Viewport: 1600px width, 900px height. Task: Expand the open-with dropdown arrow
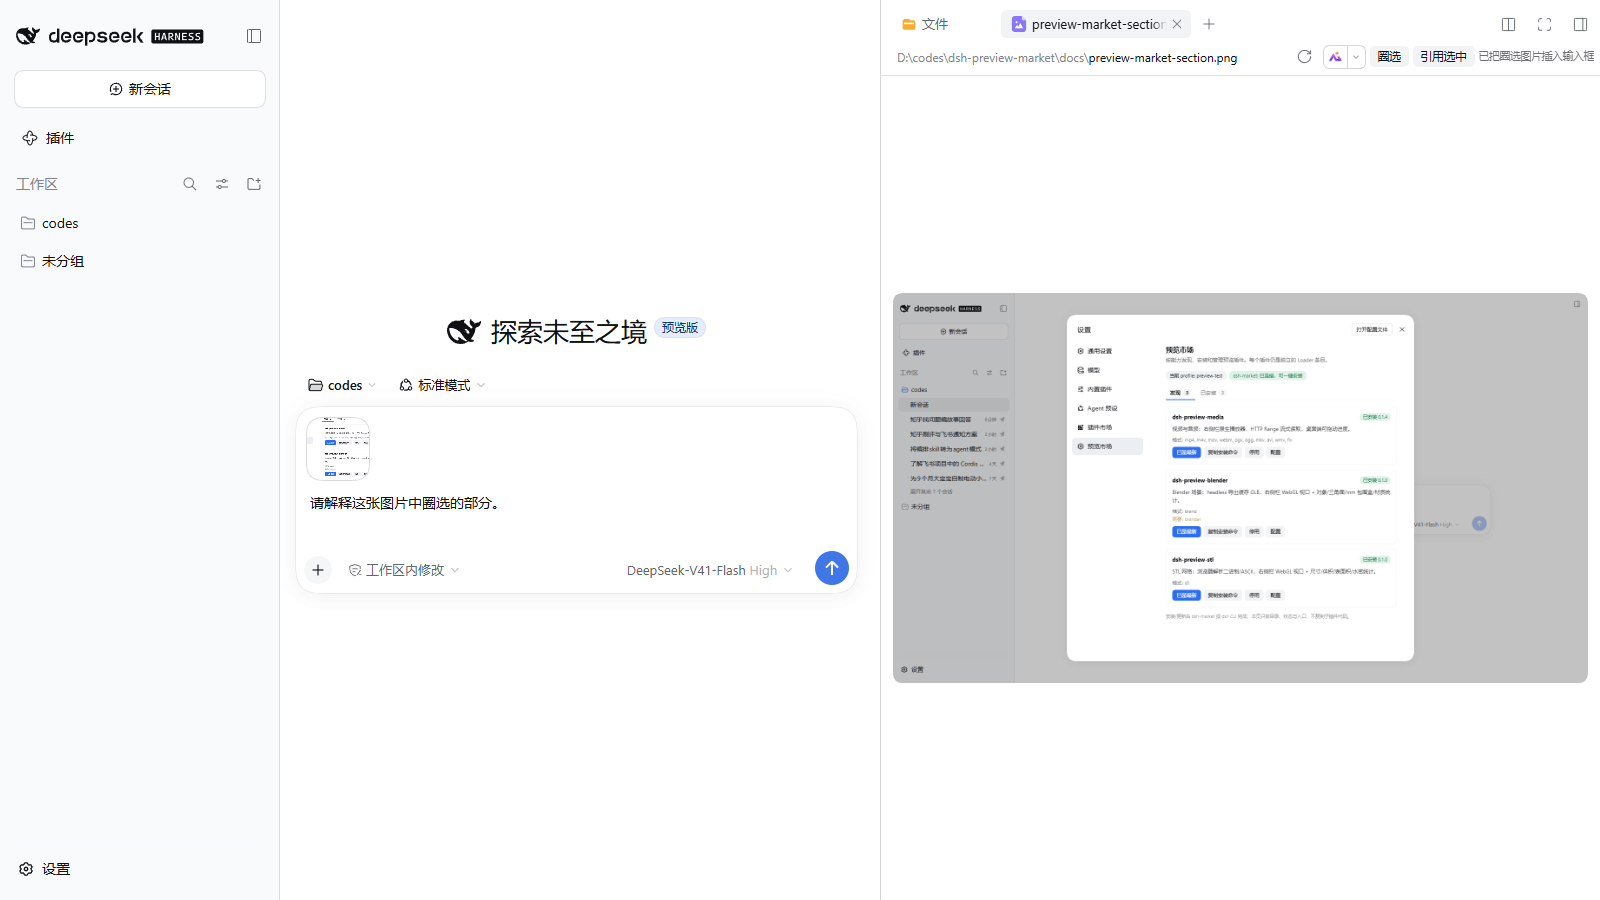pos(1356,57)
